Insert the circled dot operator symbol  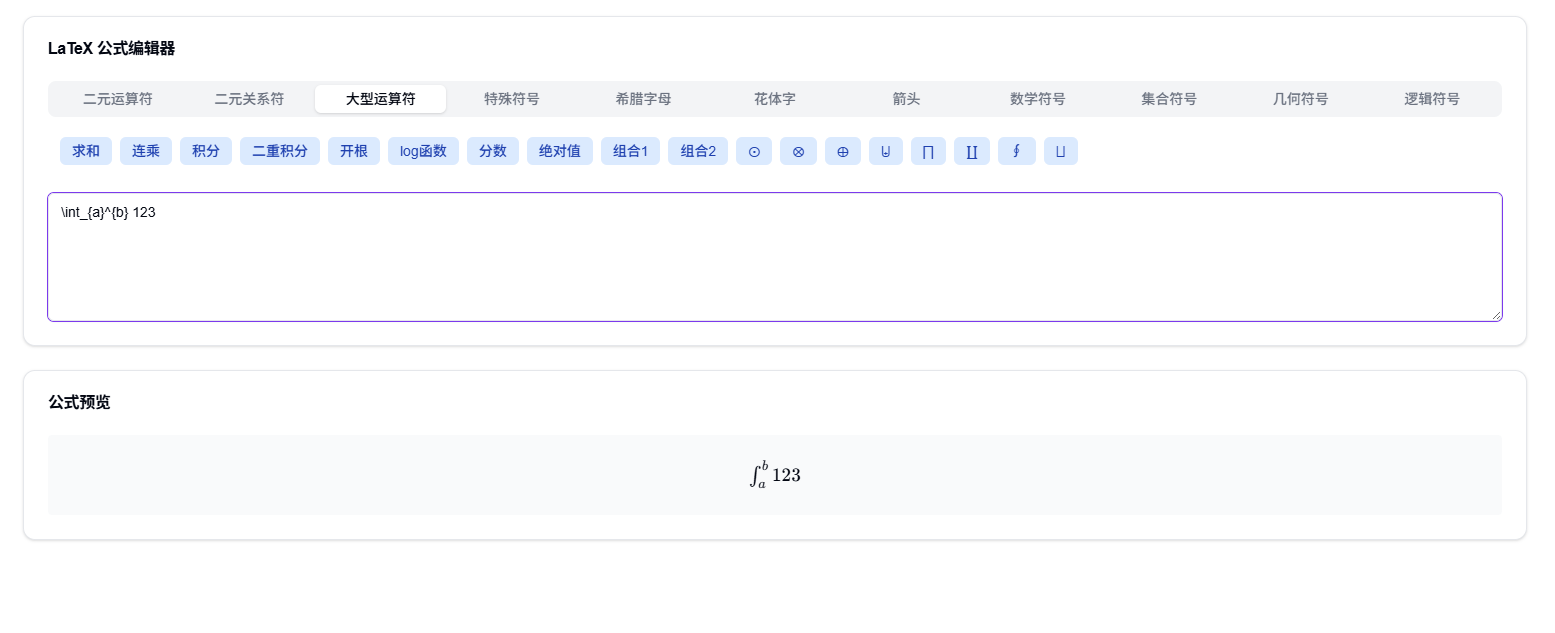754,151
